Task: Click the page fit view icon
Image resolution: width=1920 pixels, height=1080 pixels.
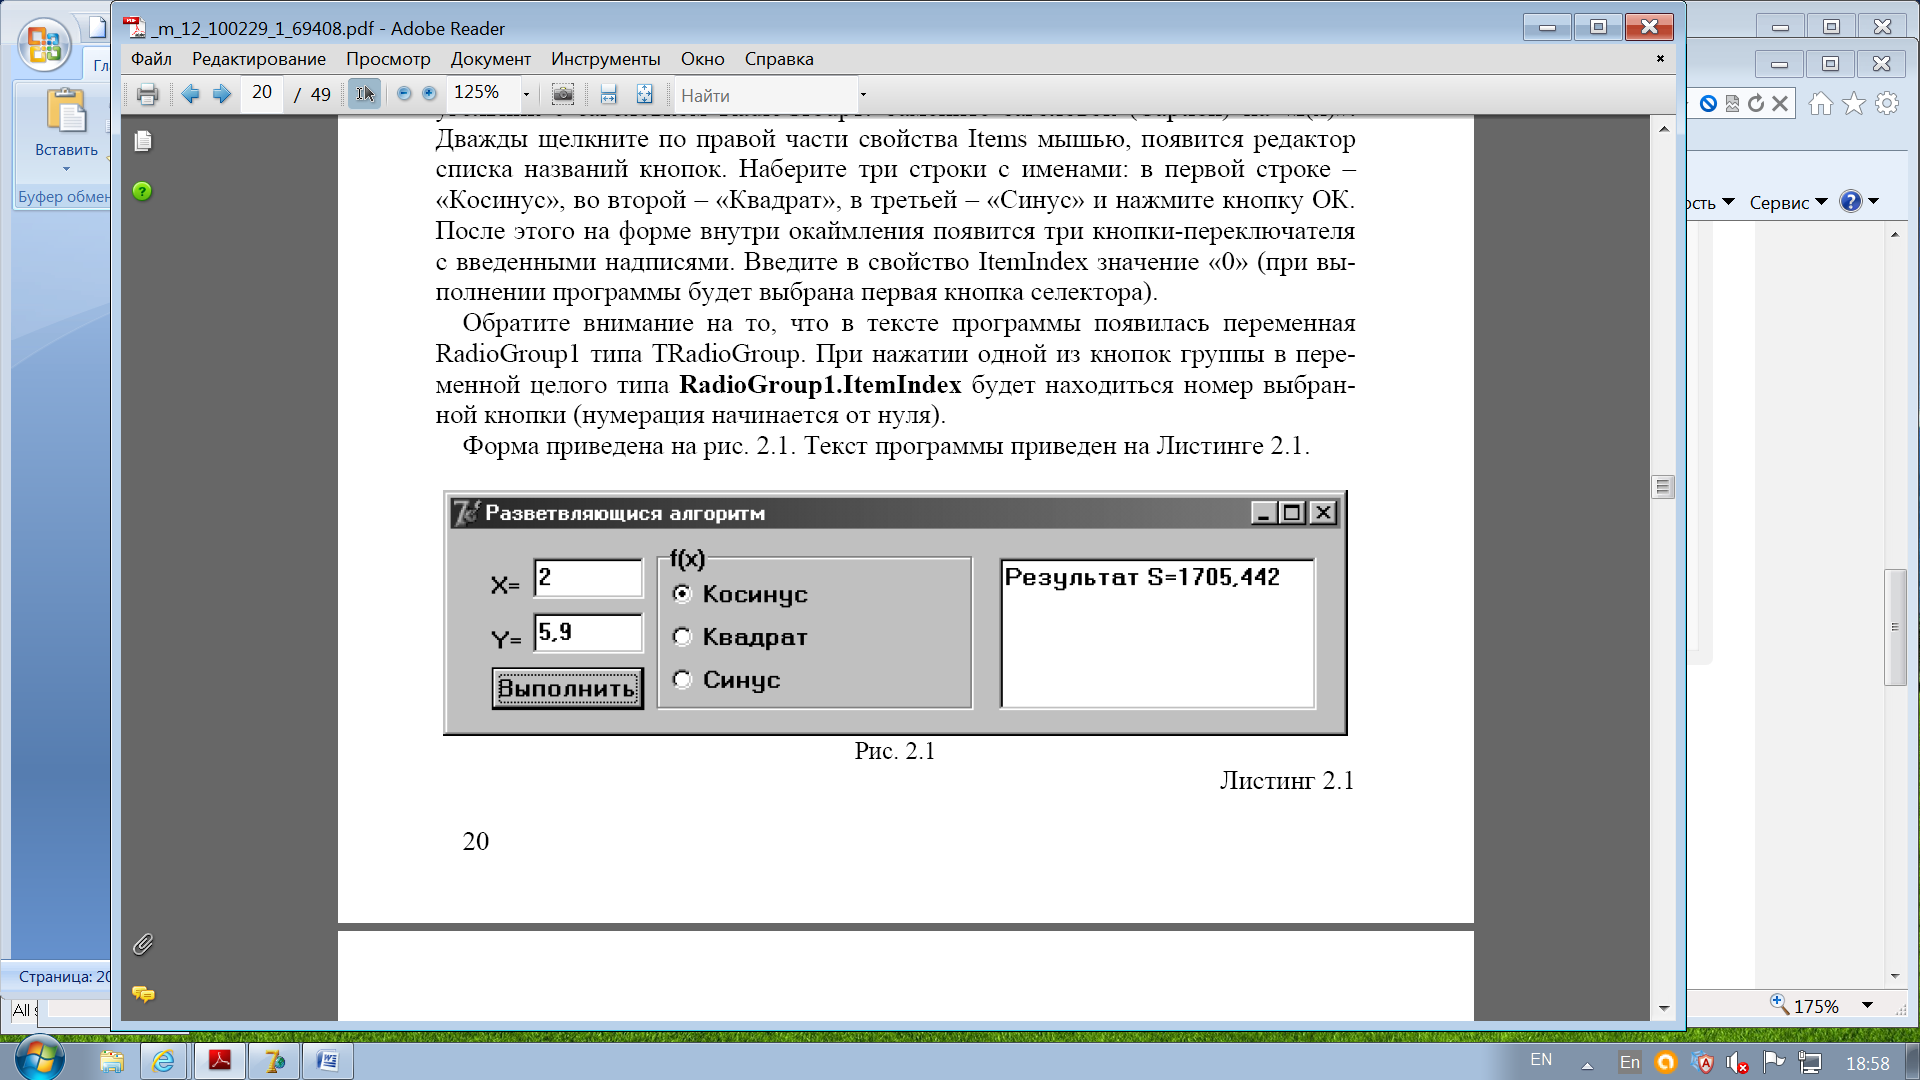Action: pyautogui.click(x=645, y=94)
